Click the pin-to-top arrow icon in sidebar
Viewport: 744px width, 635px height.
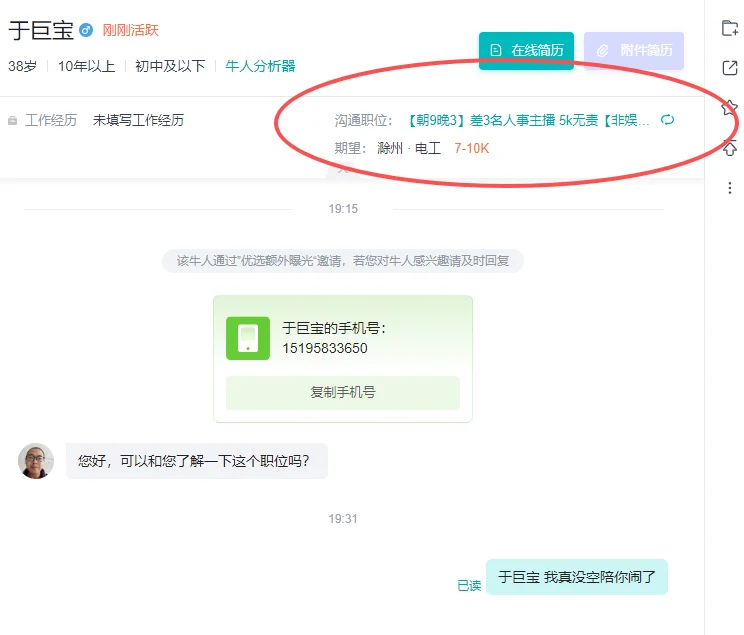[730, 149]
